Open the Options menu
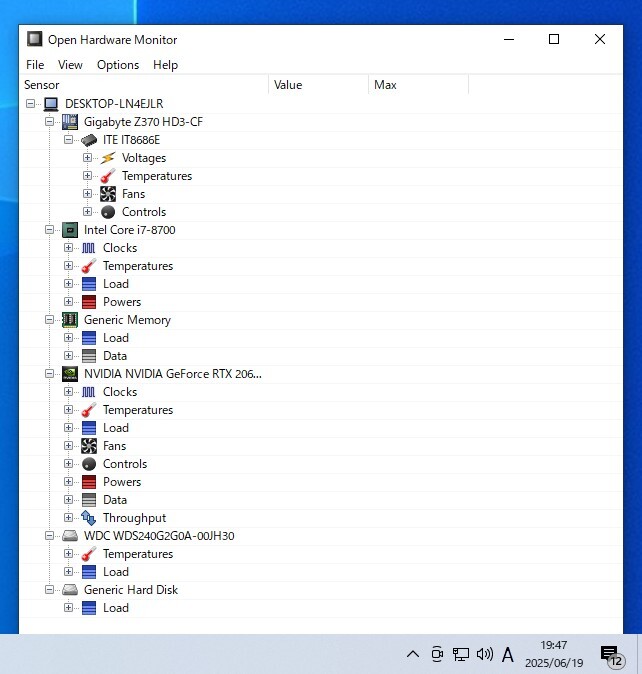Image resolution: width=642 pixels, height=674 pixels. click(x=118, y=65)
